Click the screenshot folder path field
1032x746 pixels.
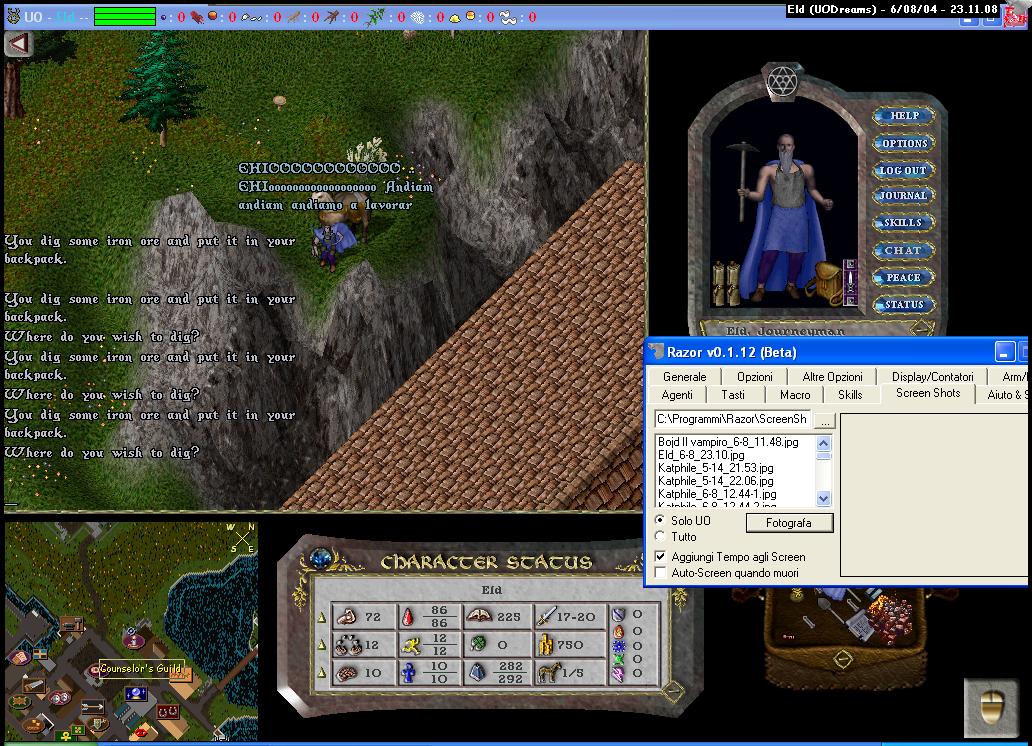733,419
